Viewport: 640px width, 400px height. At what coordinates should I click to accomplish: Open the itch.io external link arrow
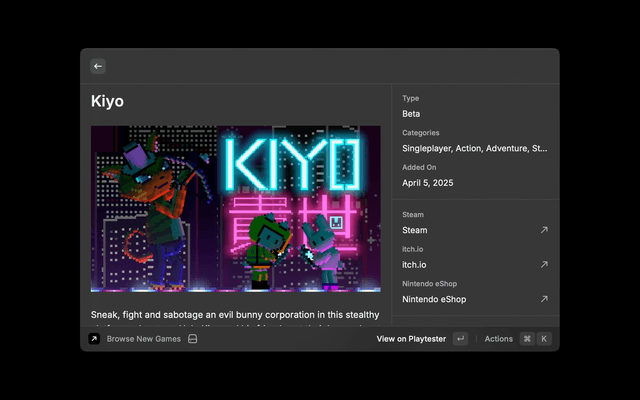(x=544, y=265)
